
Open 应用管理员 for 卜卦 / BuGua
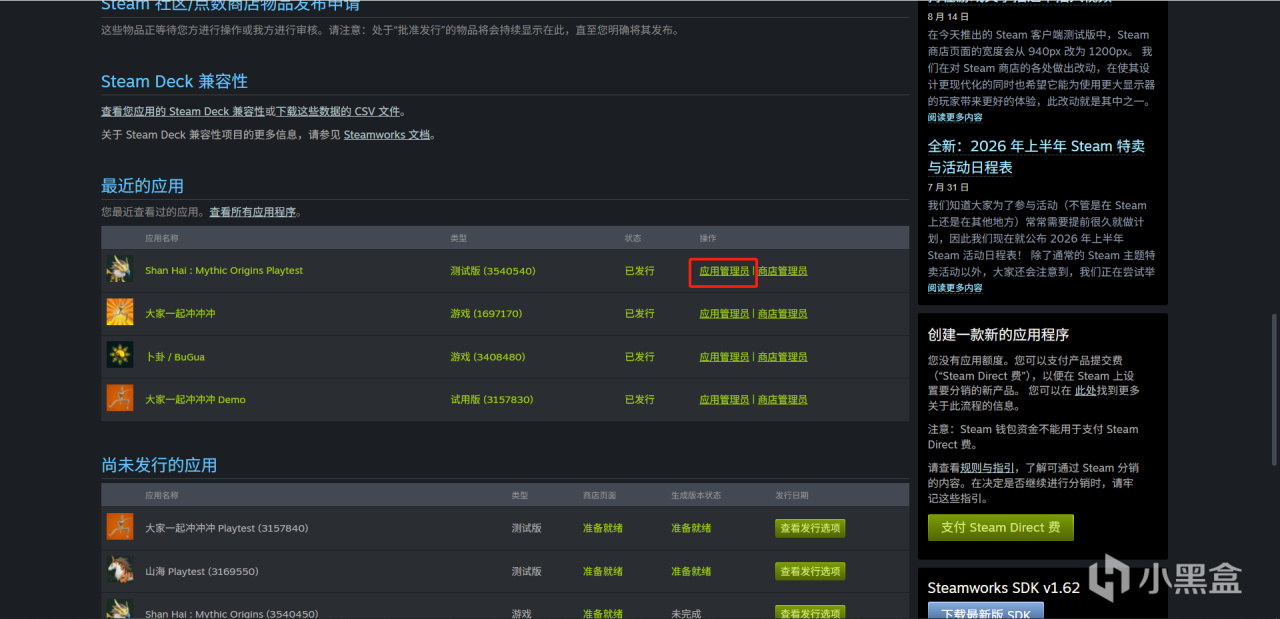click(x=724, y=357)
